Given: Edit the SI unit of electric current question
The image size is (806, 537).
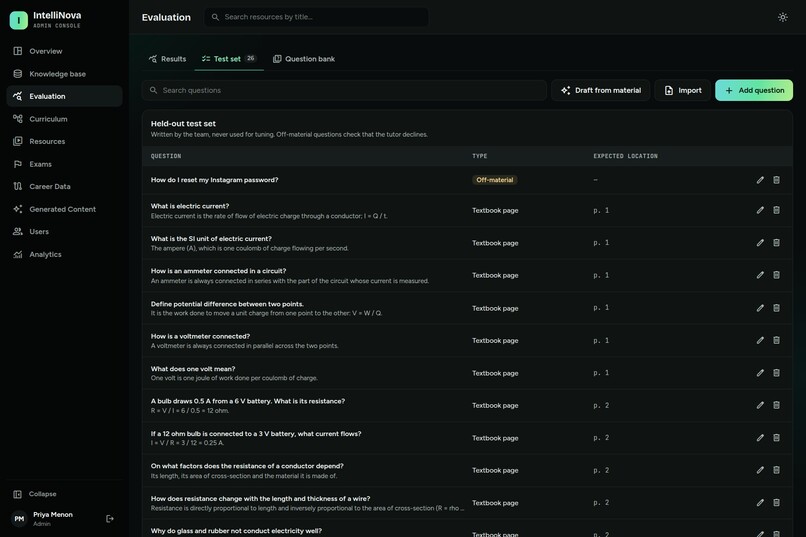Looking at the screenshot, I should pos(760,243).
